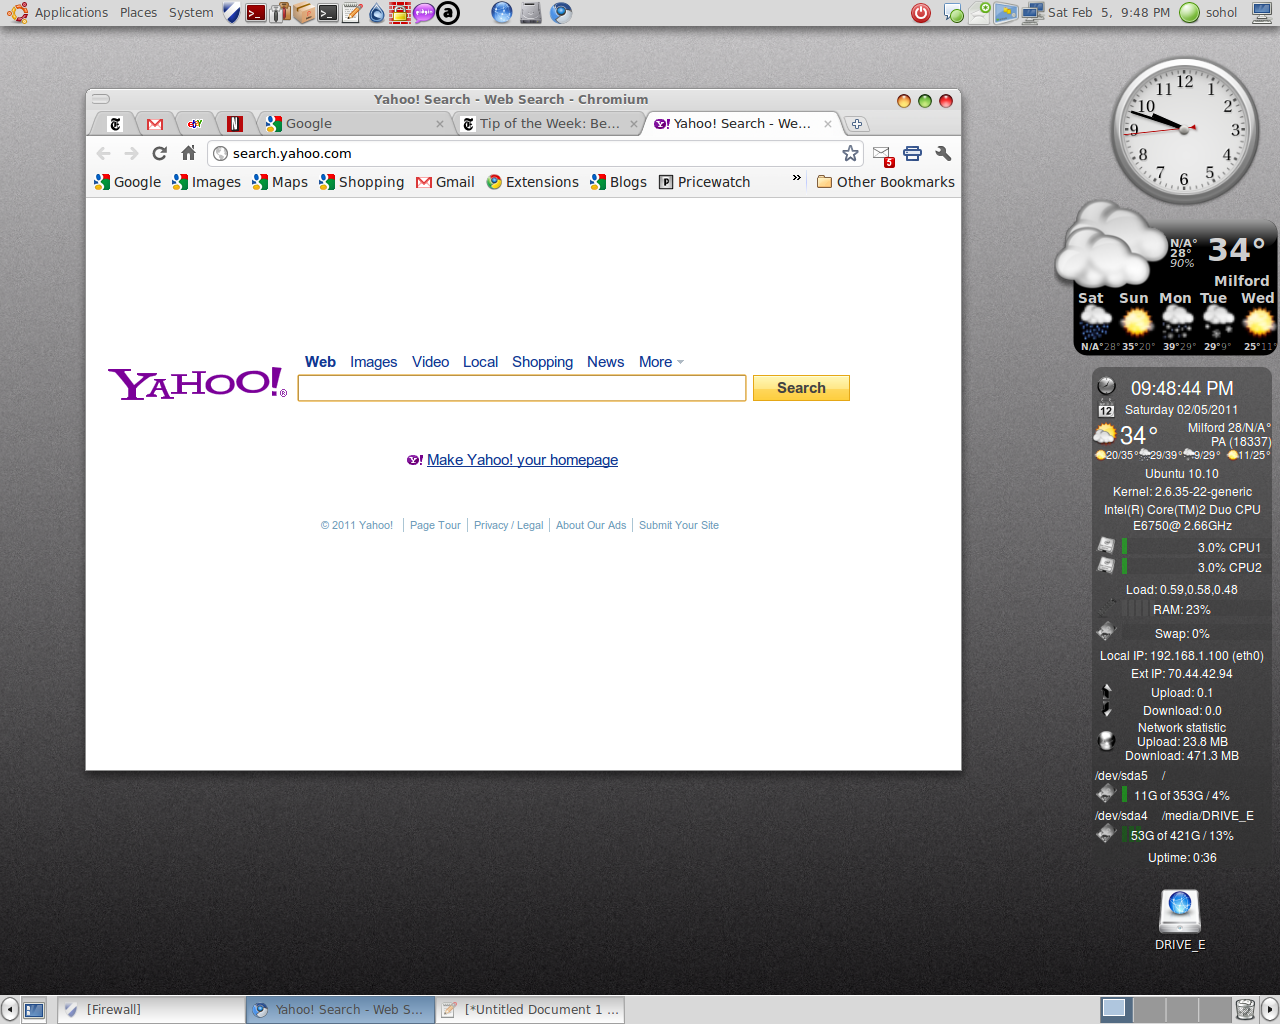Image resolution: width=1280 pixels, height=1024 pixels.
Task: Switch to Firewall window in taskbar
Action: click(x=151, y=1010)
